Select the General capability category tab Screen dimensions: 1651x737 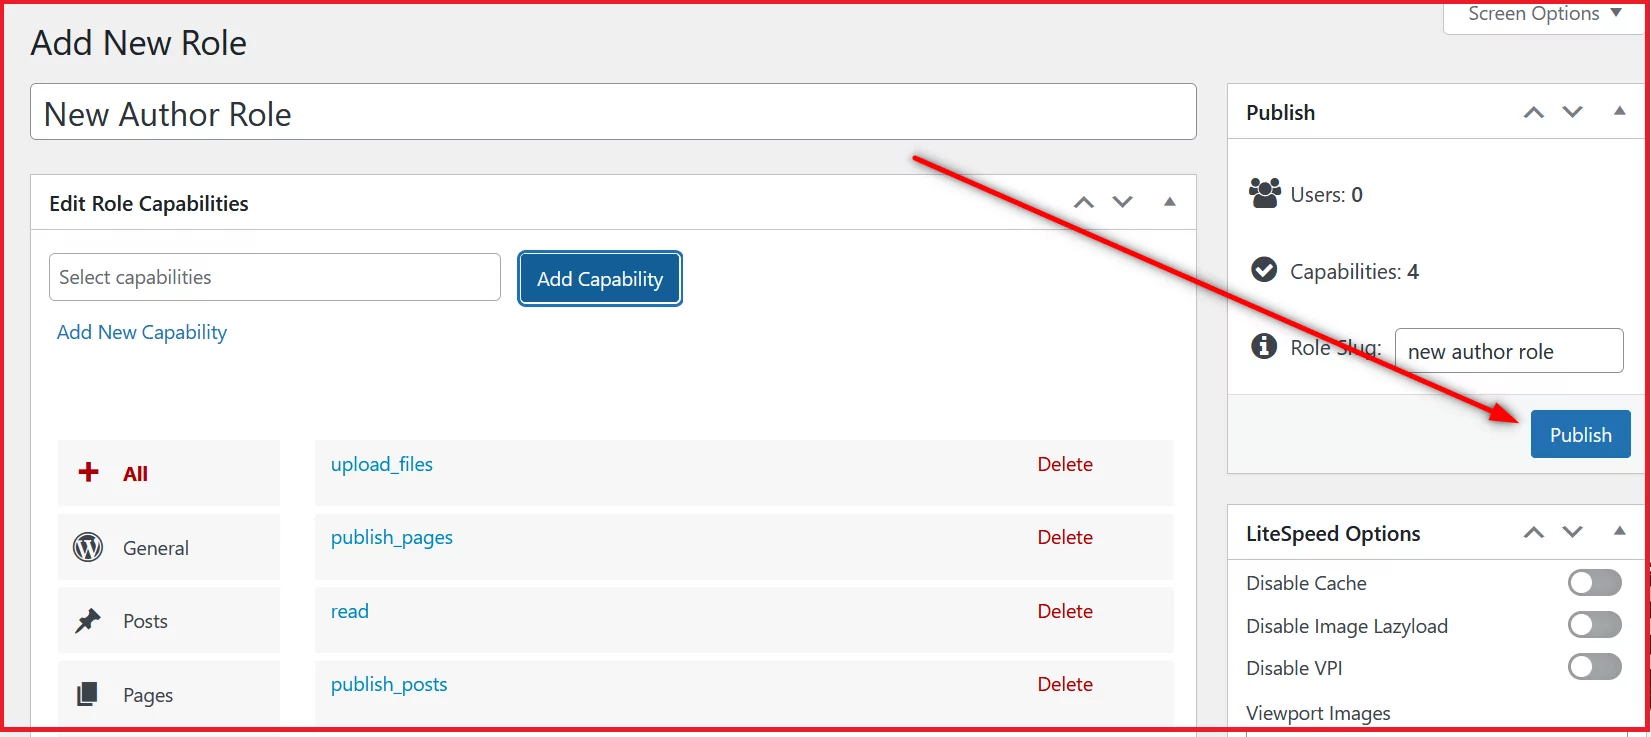click(168, 547)
